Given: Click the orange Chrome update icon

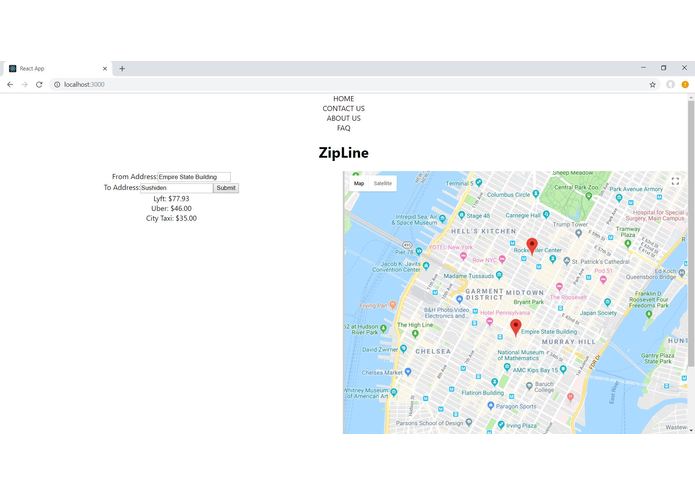Looking at the screenshot, I should tap(685, 84).
